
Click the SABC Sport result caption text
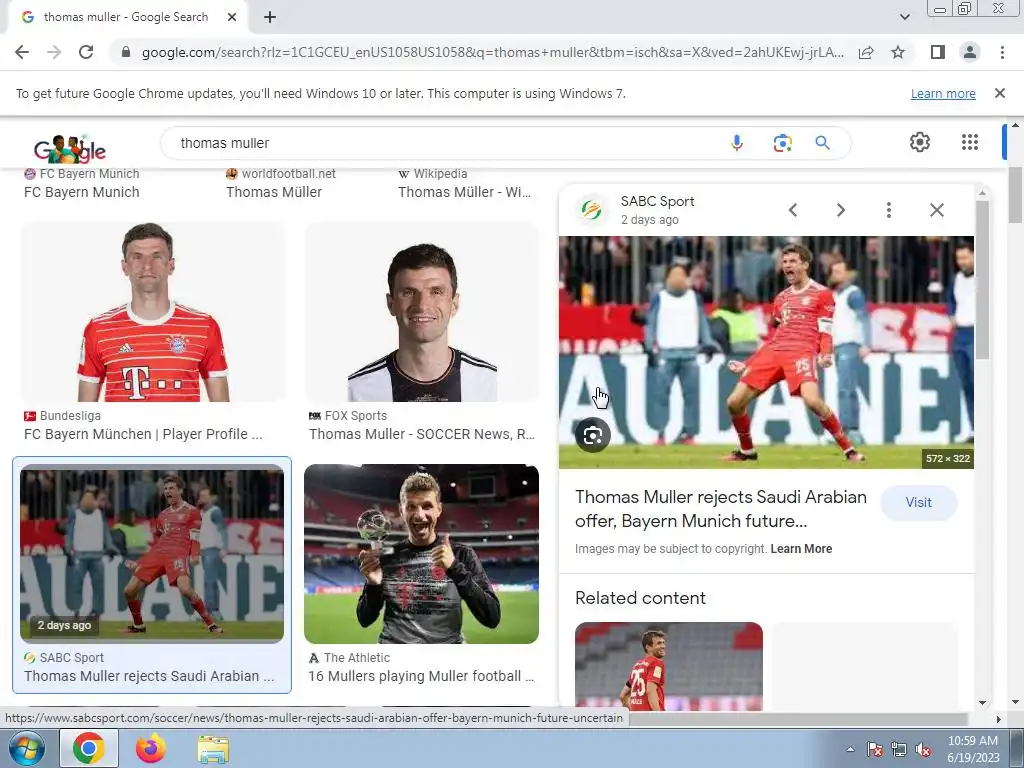(x=149, y=676)
